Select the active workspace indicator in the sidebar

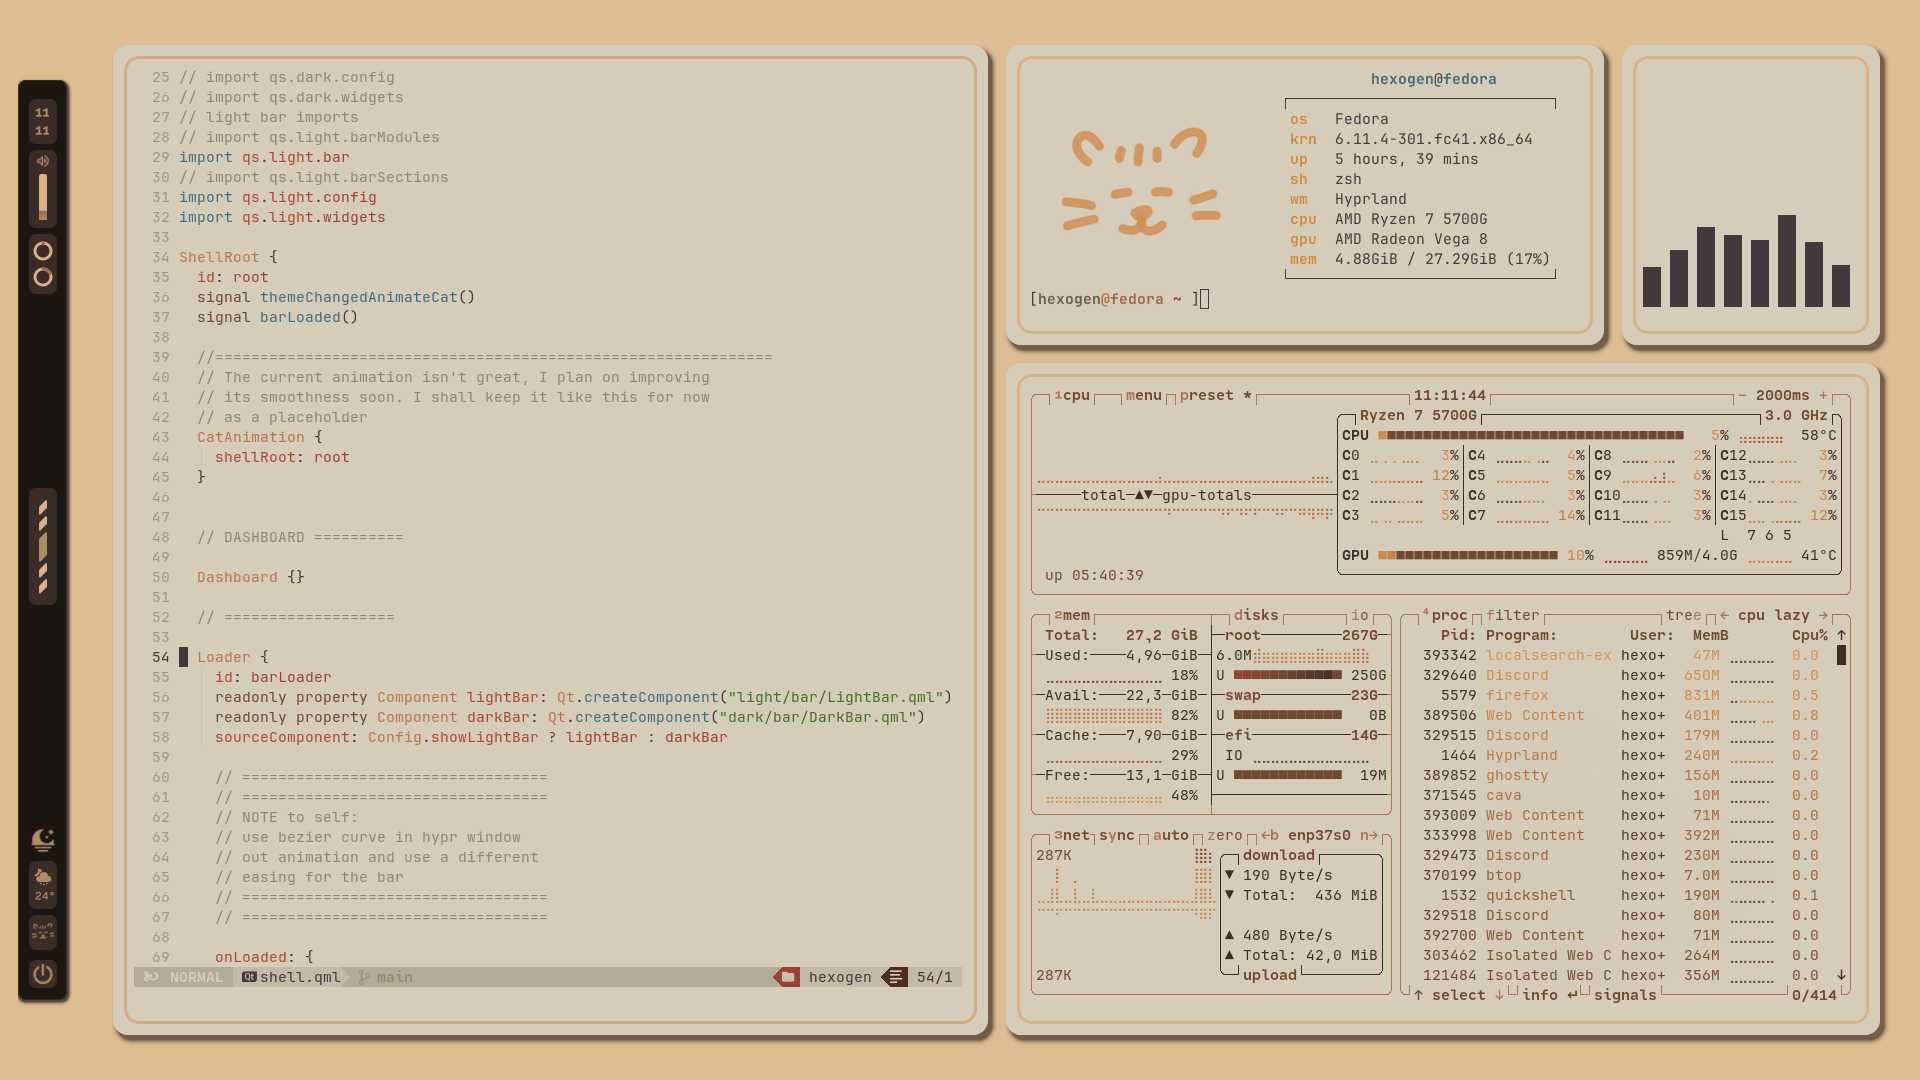click(43, 547)
